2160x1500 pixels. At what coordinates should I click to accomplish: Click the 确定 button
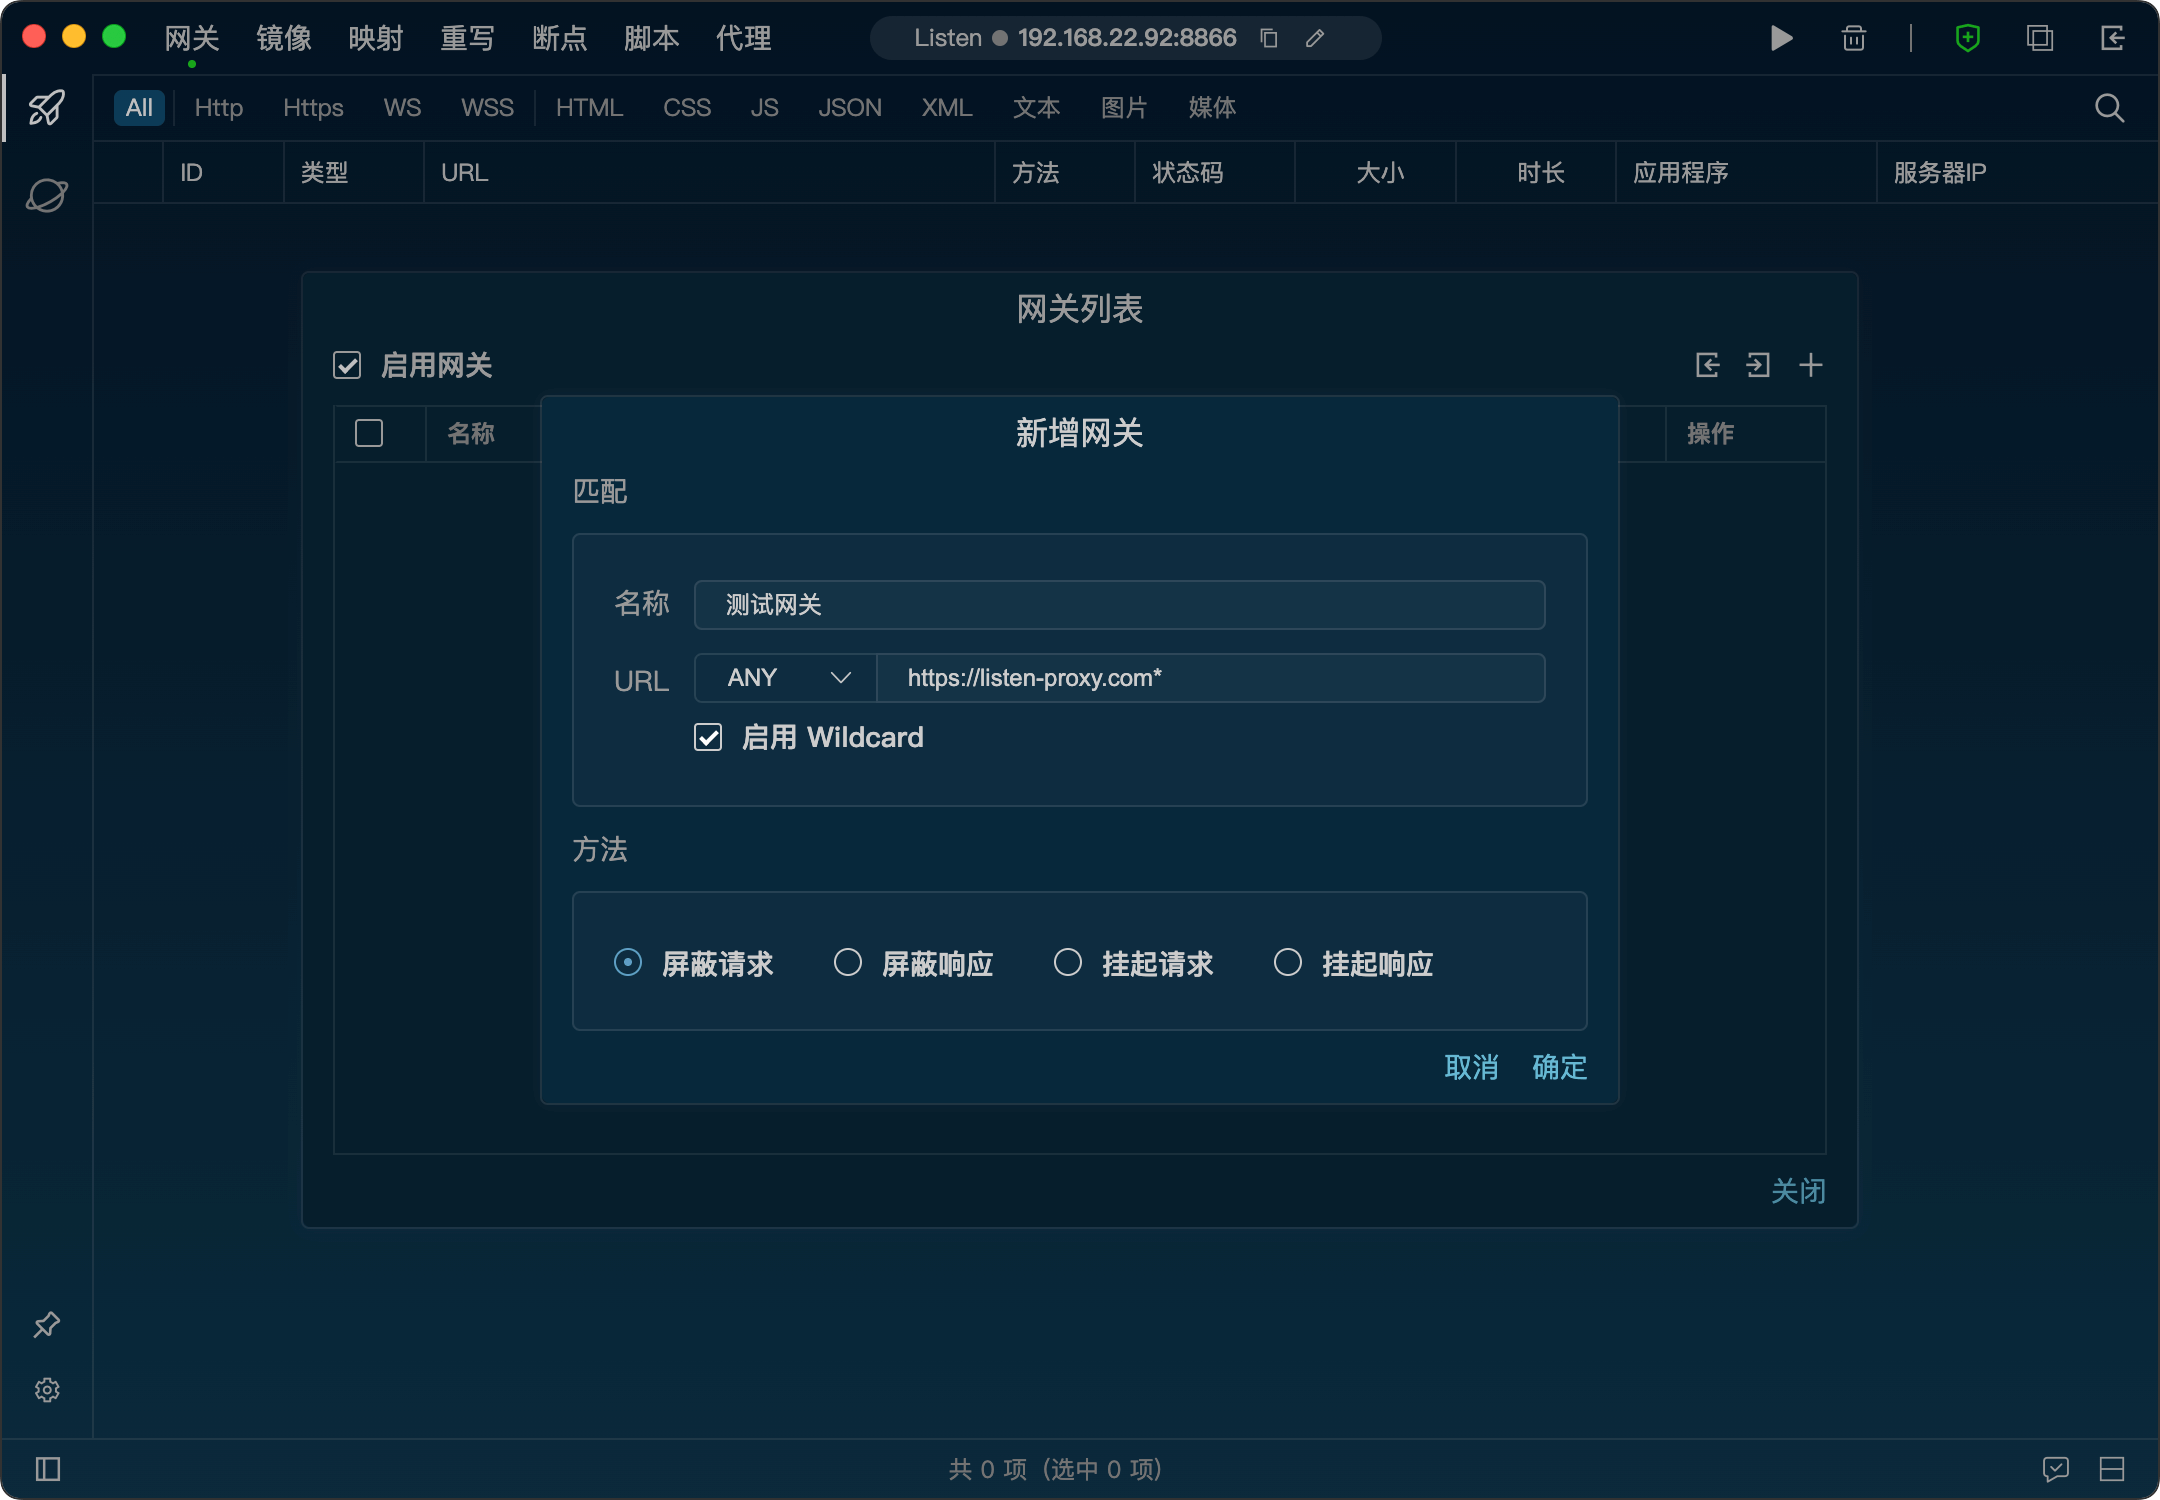[x=1559, y=1067]
